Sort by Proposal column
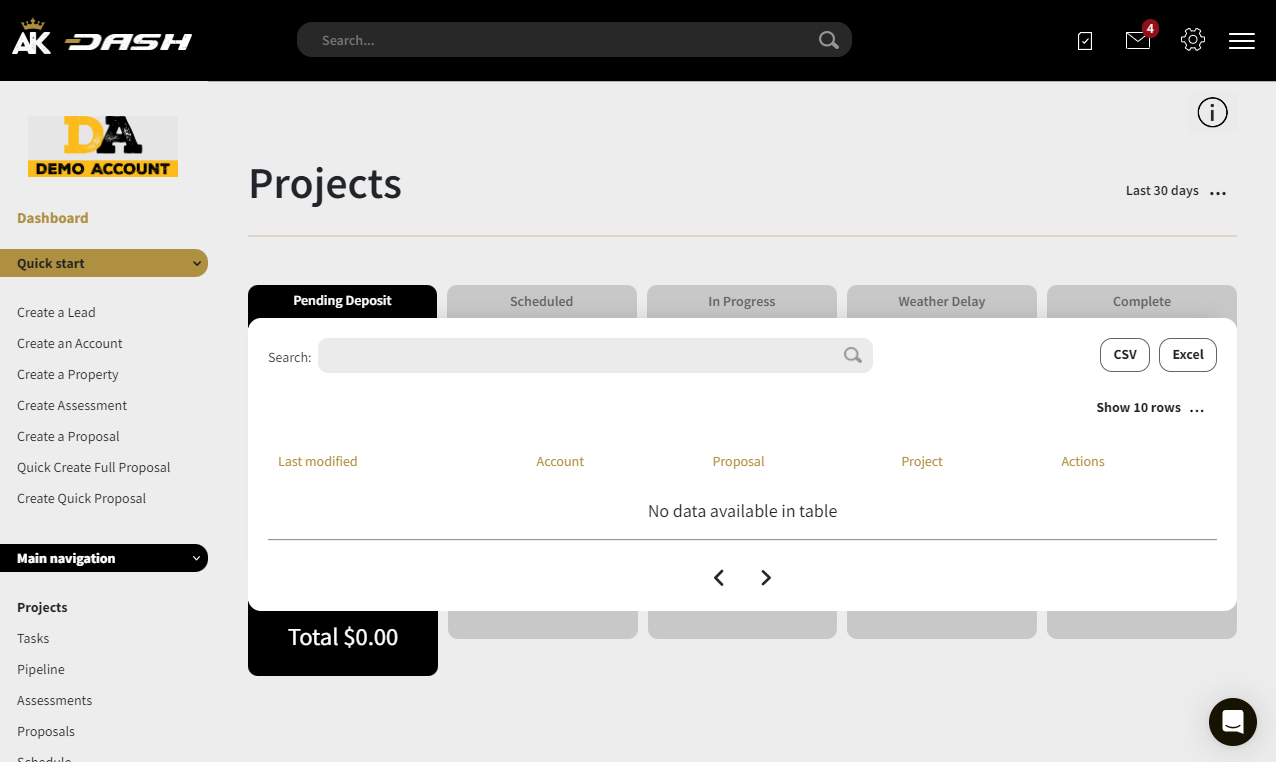1276x762 pixels. [x=738, y=462]
